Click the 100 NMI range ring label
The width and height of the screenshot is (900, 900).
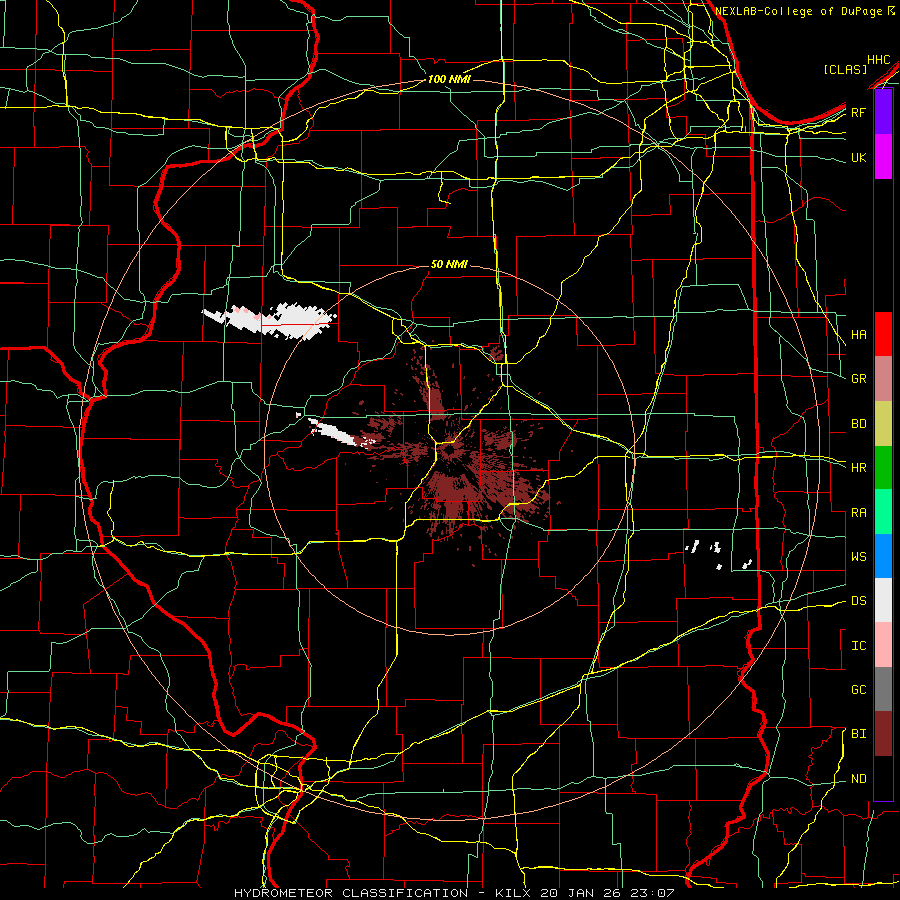pyautogui.click(x=449, y=79)
